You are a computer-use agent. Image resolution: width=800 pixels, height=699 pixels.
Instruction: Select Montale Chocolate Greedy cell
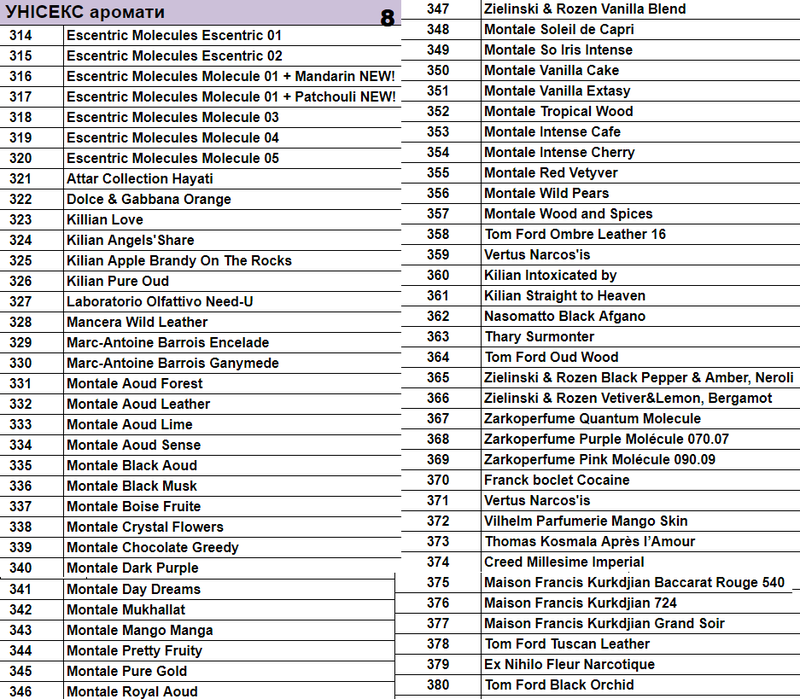(x=152, y=548)
